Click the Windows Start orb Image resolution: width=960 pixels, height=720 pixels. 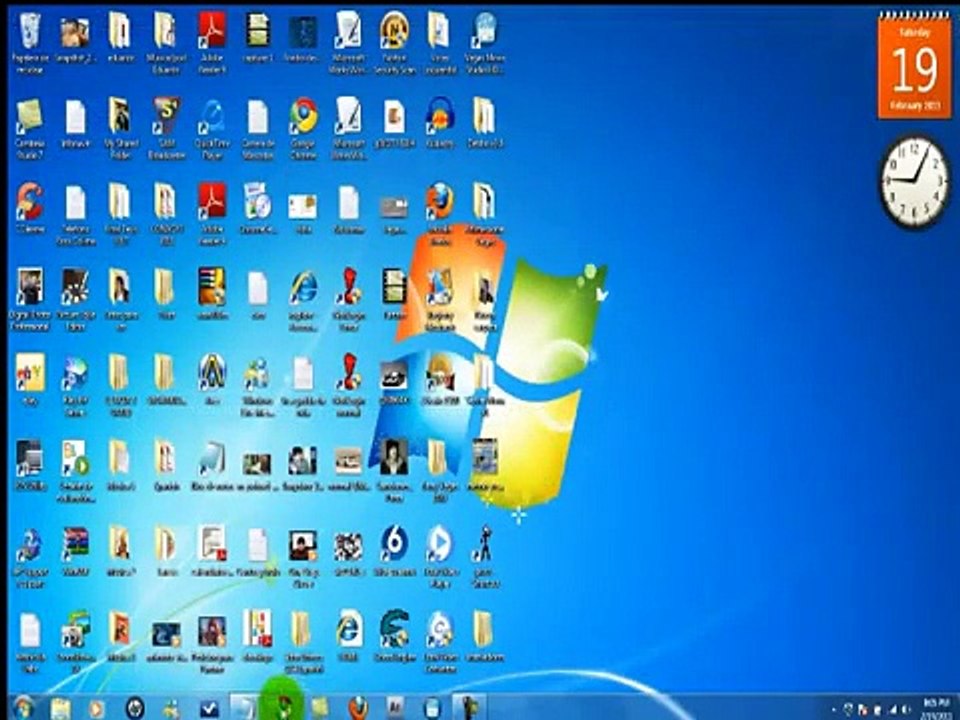tap(23, 708)
